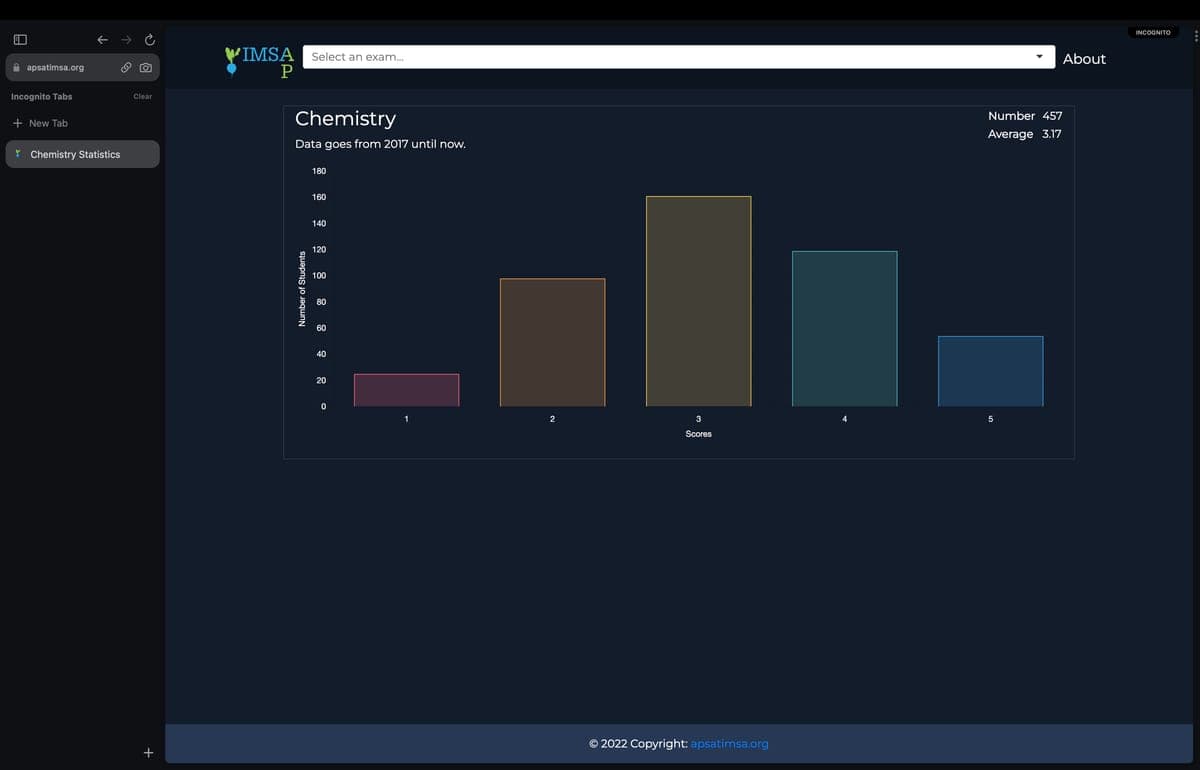This screenshot has height=770, width=1200.
Task: Click the blue bar for score 5
Action: (x=990, y=371)
